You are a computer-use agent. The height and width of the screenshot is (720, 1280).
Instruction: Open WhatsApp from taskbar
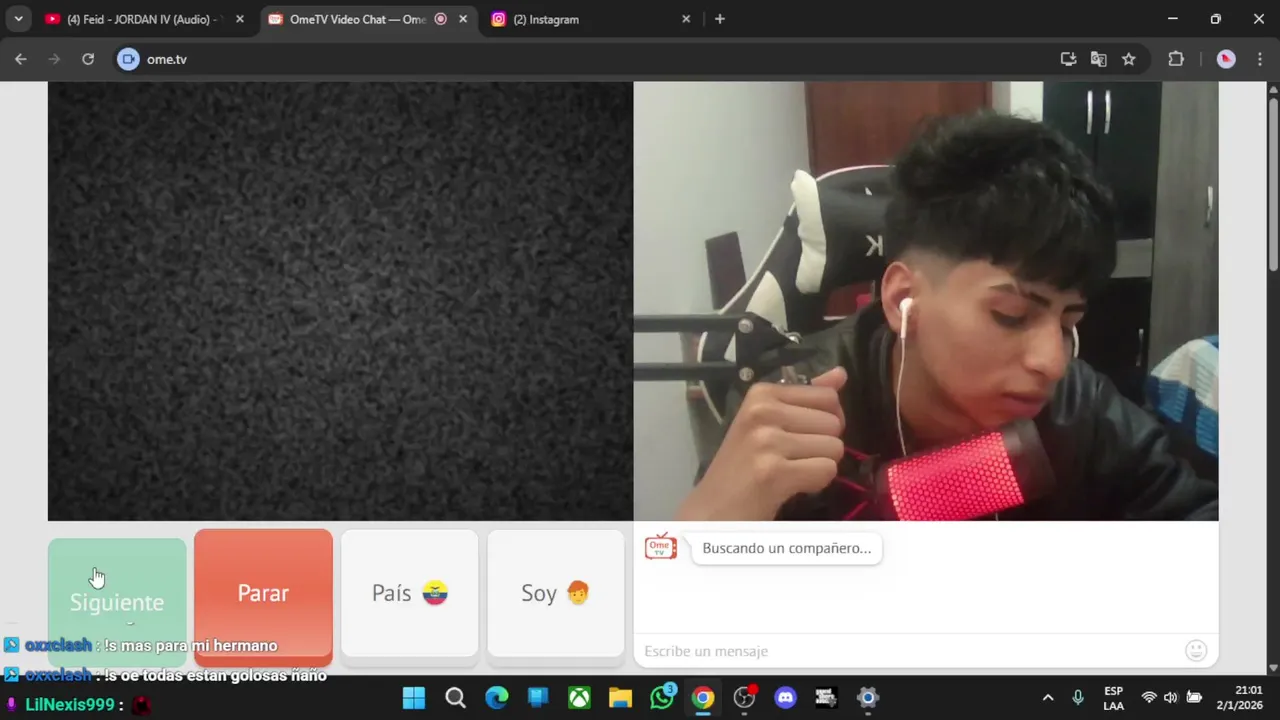pyautogui.click(x=662, y=698)
